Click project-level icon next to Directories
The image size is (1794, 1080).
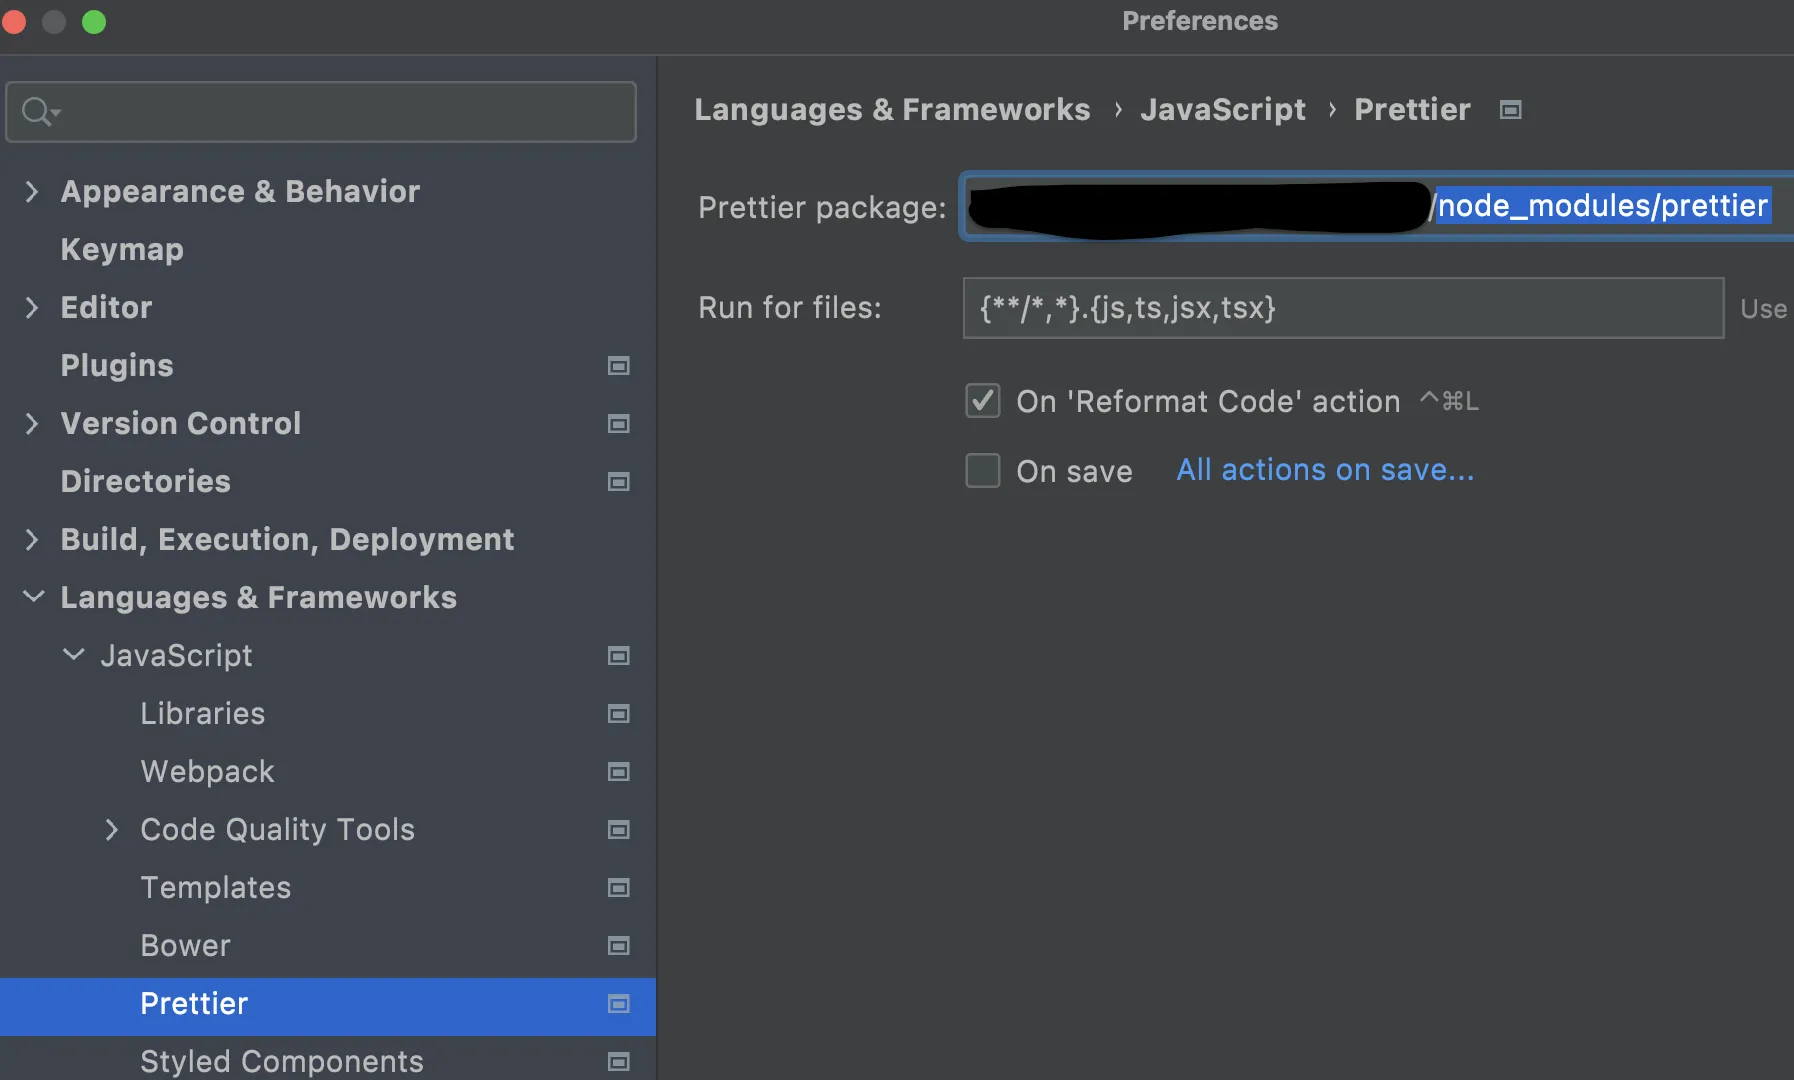point(619,482)
